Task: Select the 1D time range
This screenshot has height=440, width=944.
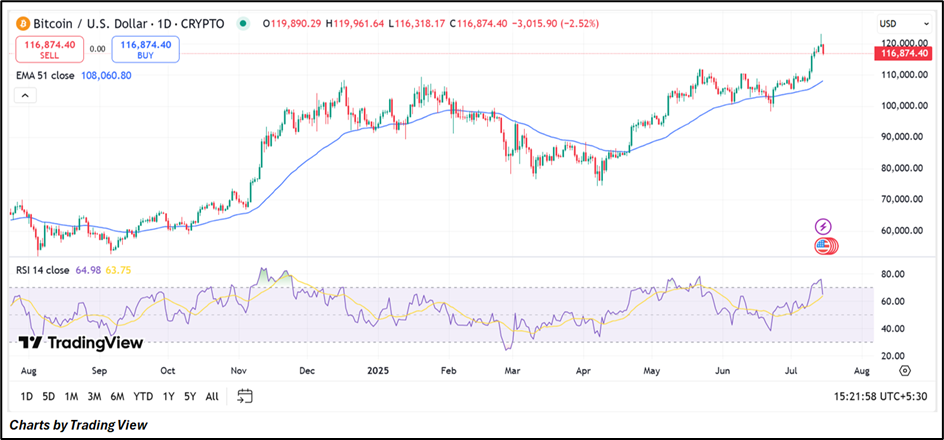Action: (x=26, y=397)
